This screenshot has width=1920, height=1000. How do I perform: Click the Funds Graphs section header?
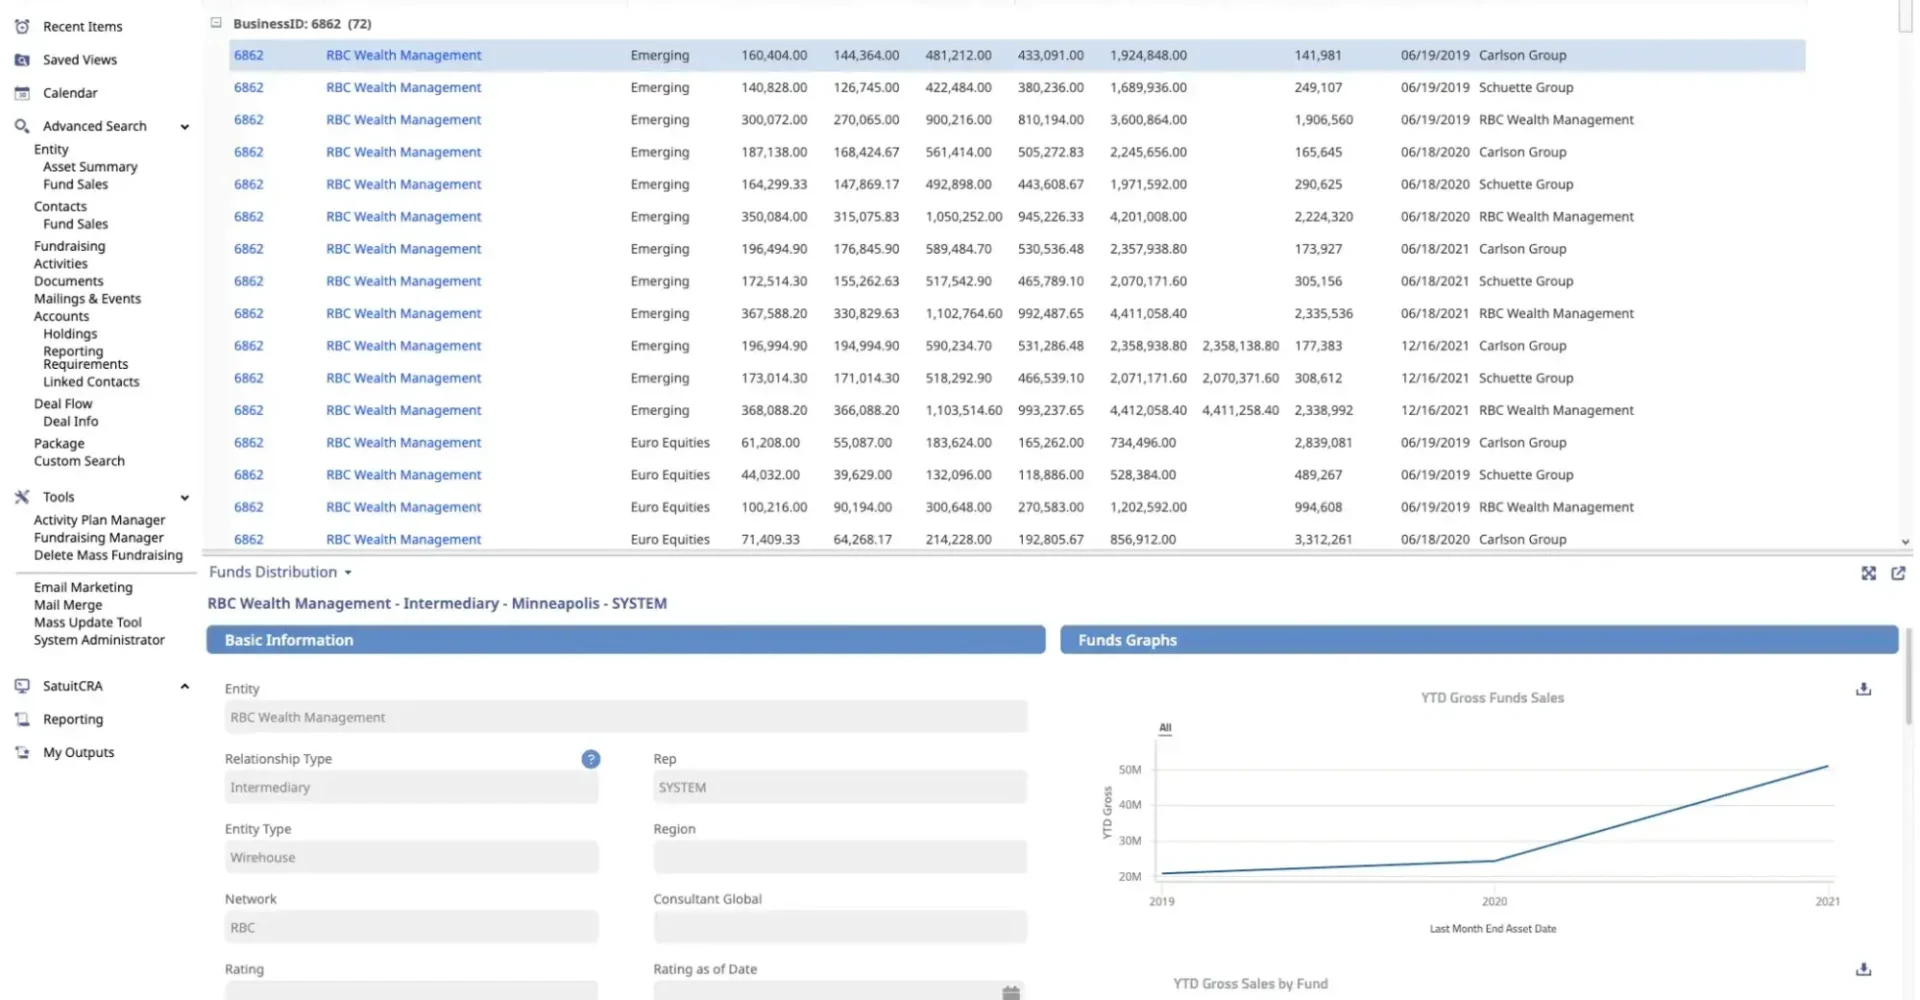(x=1479, y=640)
